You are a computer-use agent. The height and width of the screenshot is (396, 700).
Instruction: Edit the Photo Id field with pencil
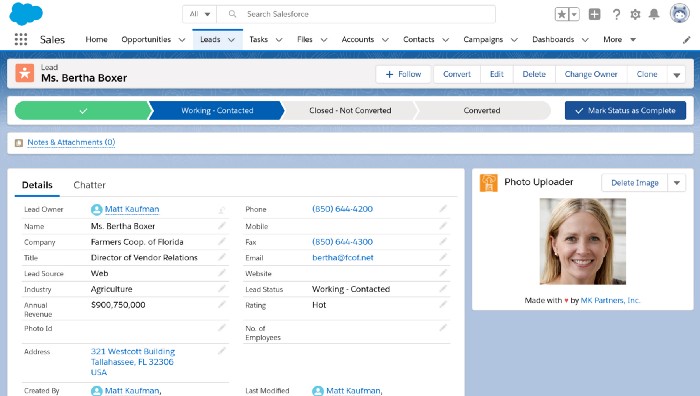click(221, 327)
